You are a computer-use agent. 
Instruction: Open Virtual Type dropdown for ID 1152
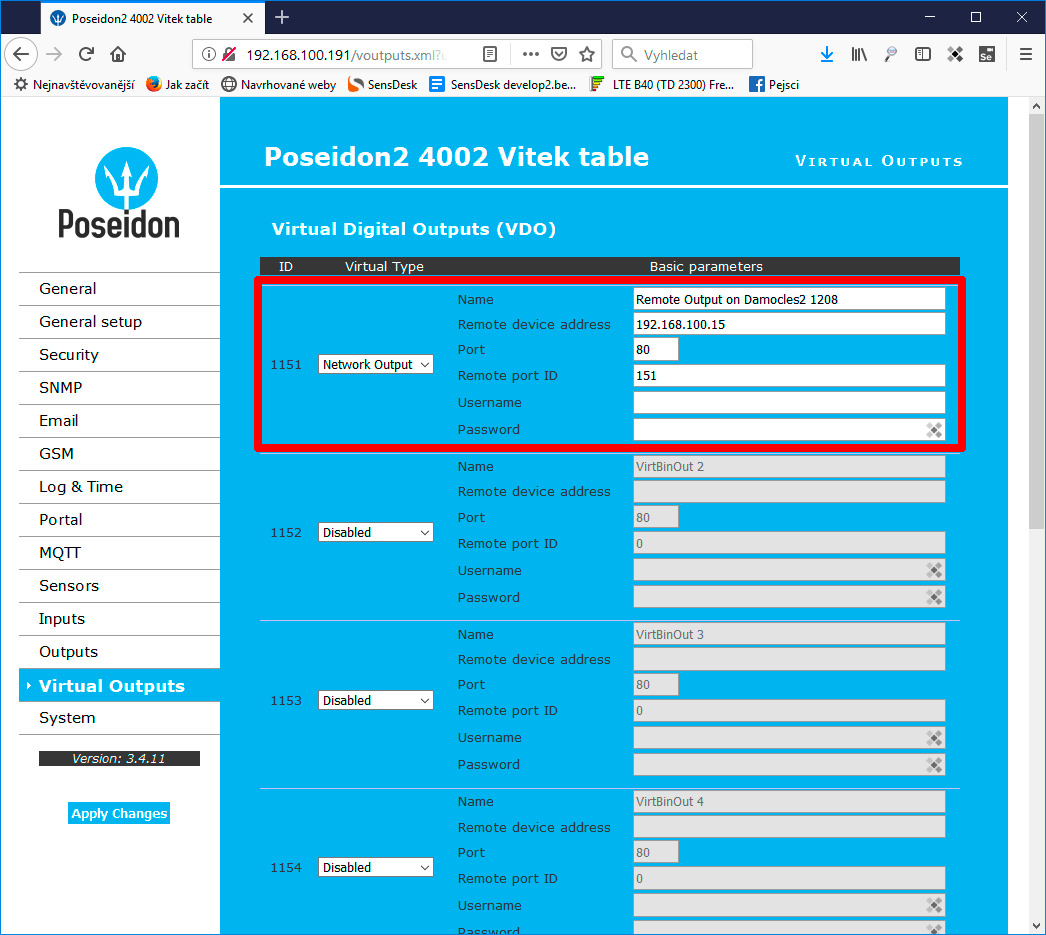(x=376, y=532)
